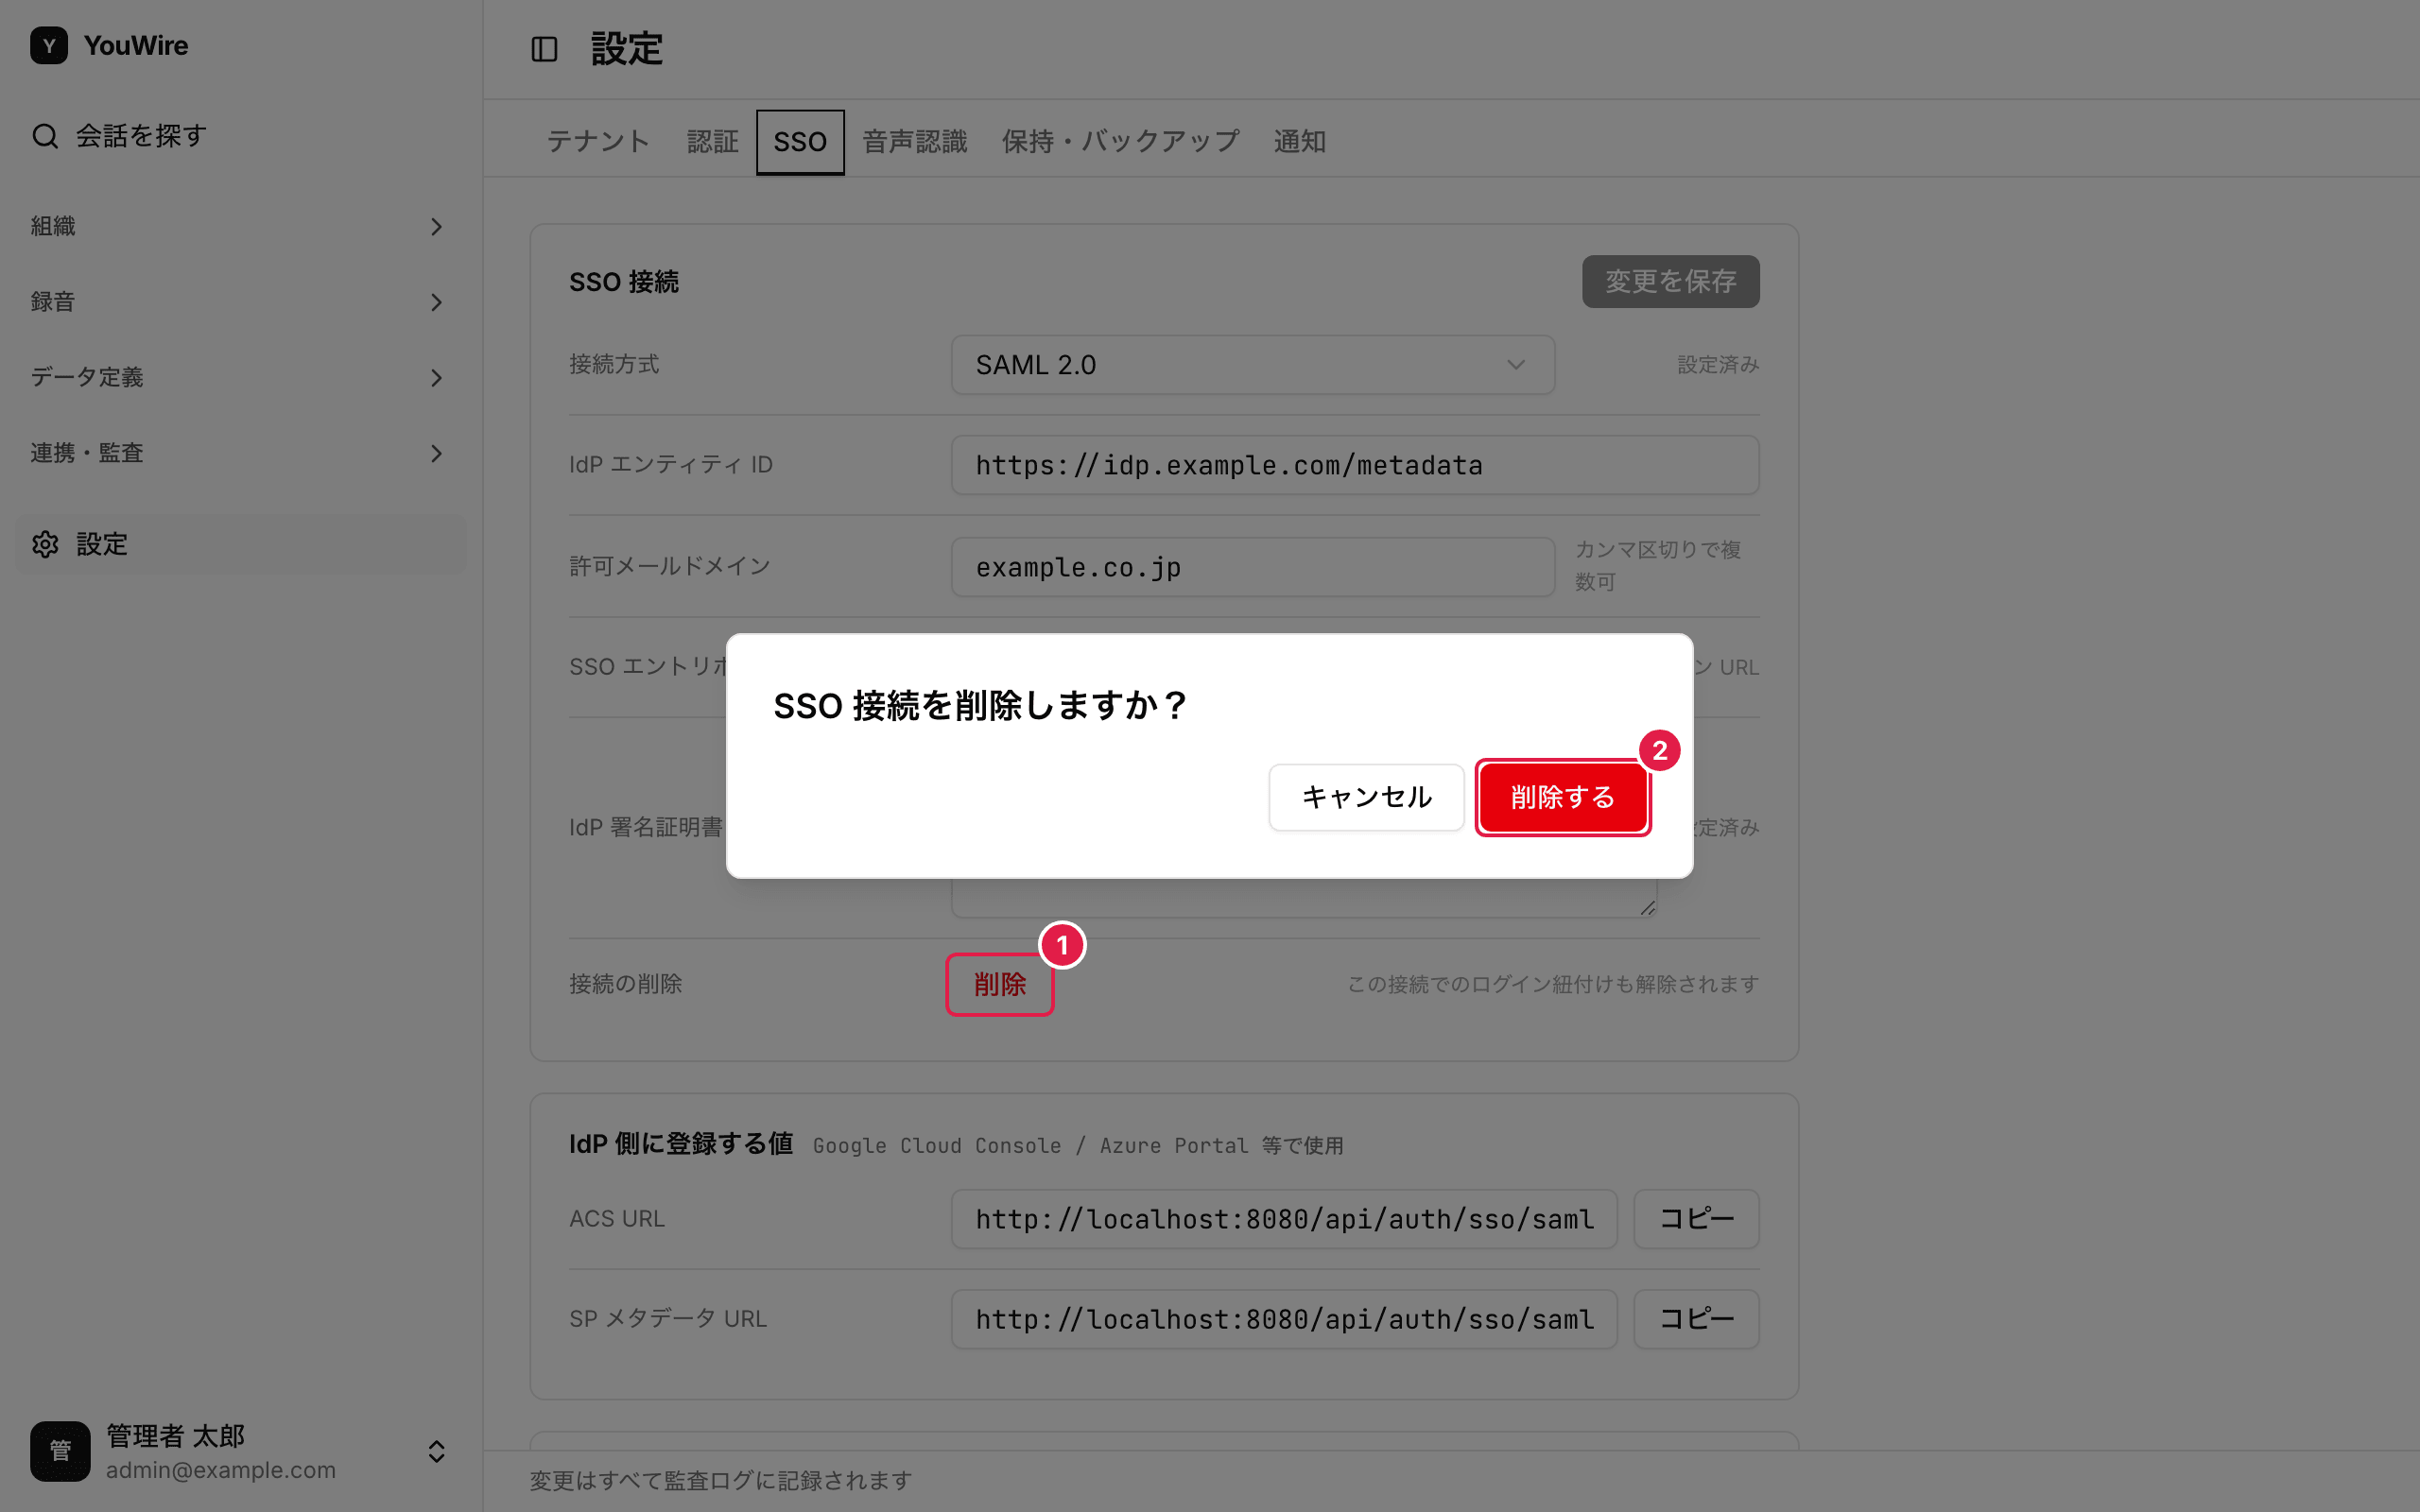Image resolution: width=2420 pixels, height=1512 pixels.
Task: Click the Google Cloud Console / Azure Portal hint
Action: coord(1078,1146)
